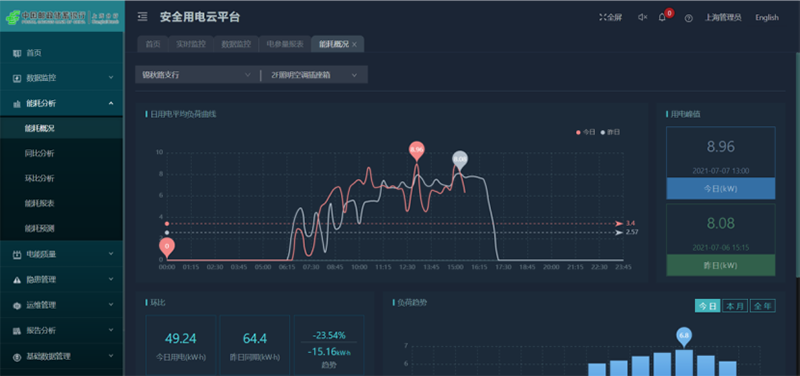Select the 全年 load trend button
Image resolution: width=800 pixels, height=376 pixels.
[763, 306]
